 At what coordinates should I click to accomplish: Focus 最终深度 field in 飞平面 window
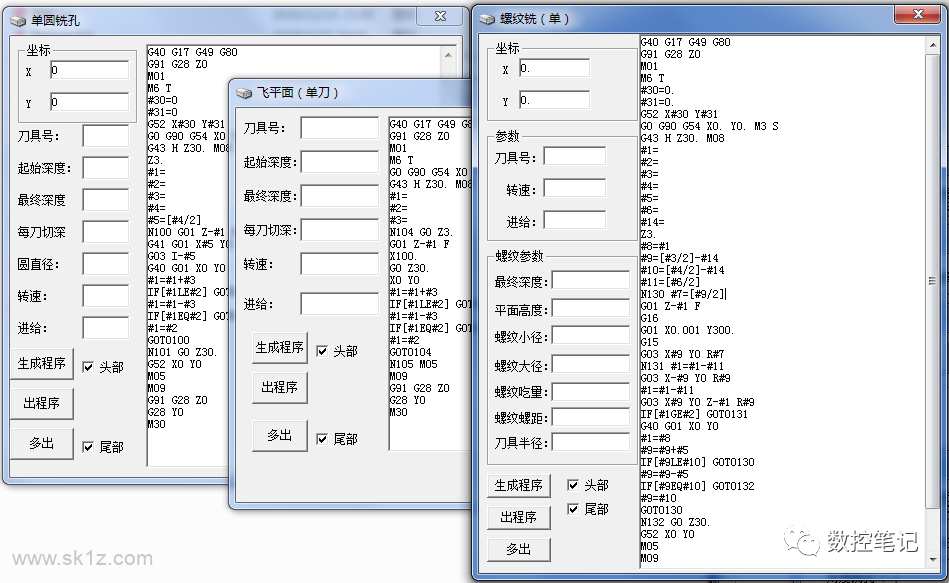[x=340, y=196]
